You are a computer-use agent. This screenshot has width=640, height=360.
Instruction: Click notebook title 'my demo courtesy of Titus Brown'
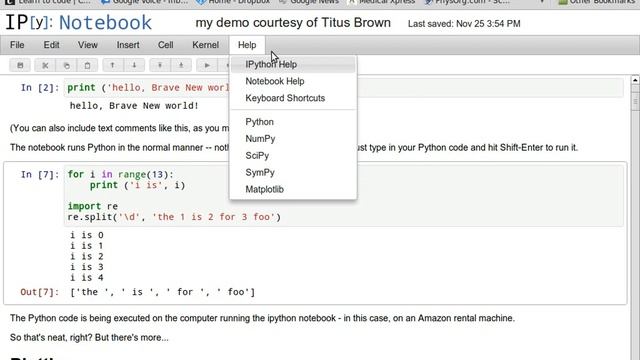pyautogui.click(x=293, y=22)
